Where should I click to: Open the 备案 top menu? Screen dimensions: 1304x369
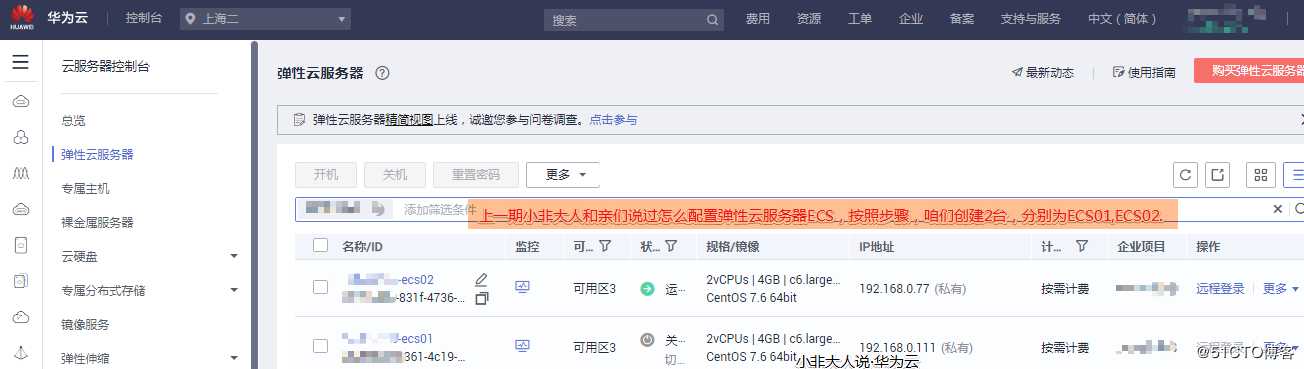coord(962,19)
